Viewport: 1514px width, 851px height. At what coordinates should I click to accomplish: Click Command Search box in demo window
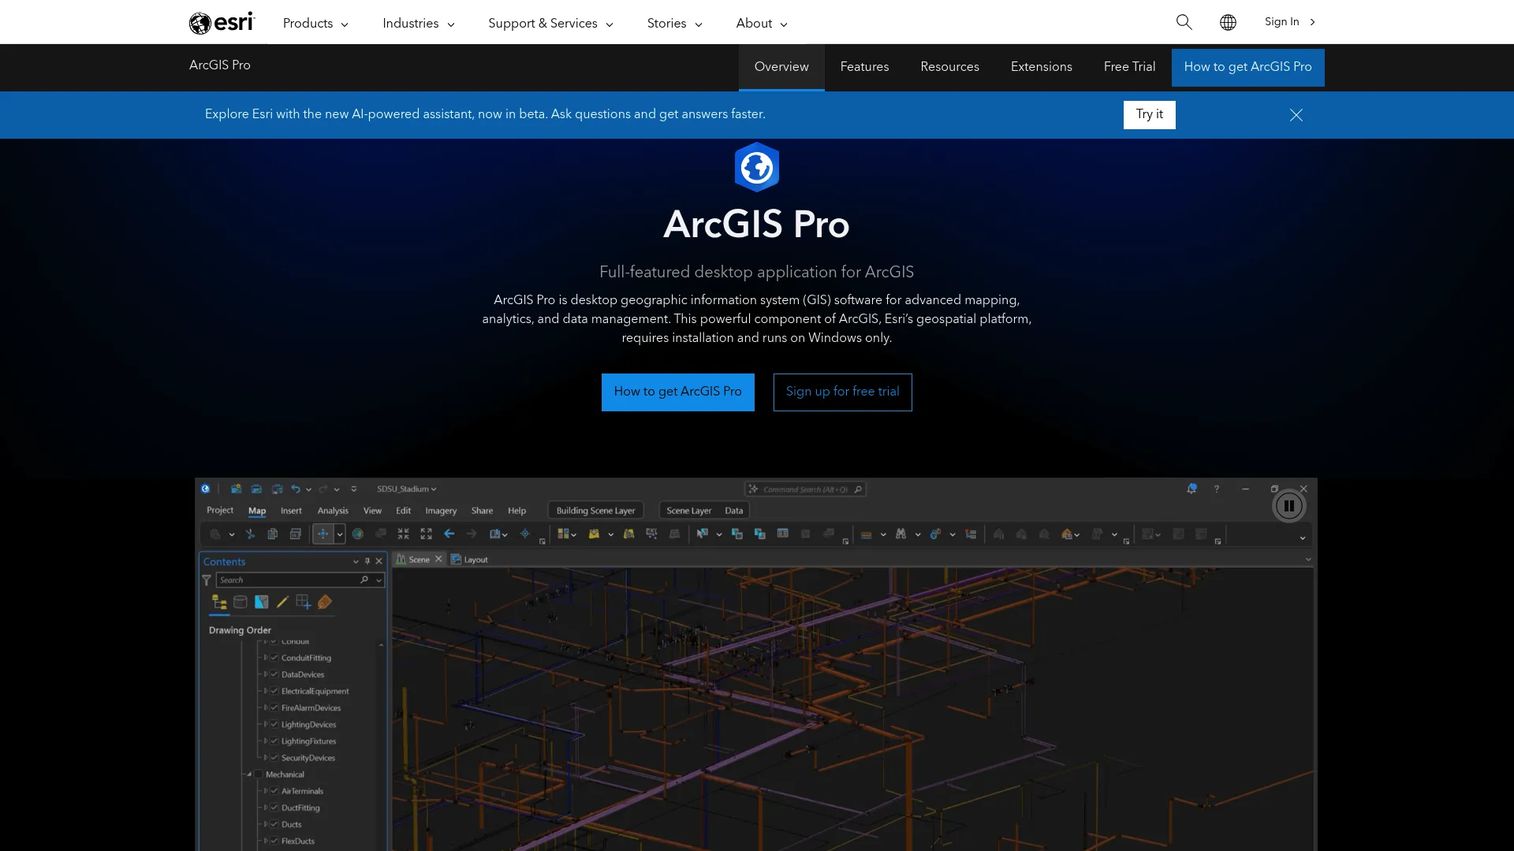[x=806, y=489]
